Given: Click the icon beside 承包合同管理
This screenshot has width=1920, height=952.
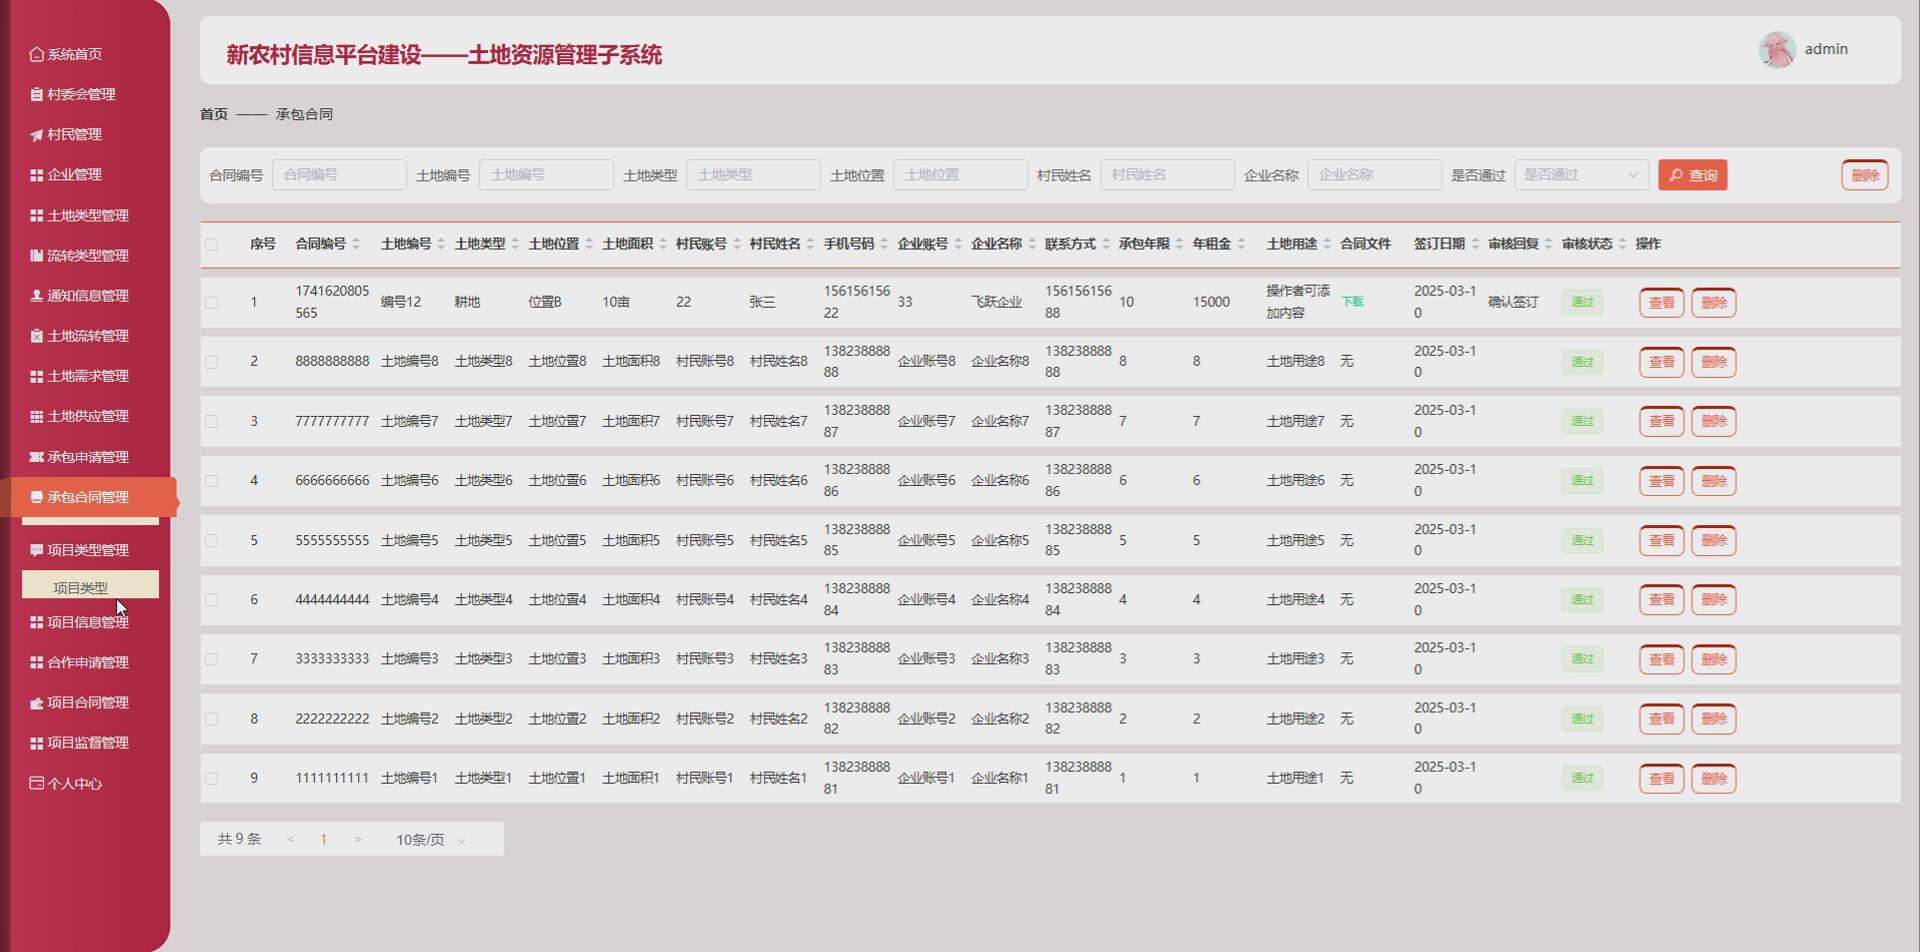Looking at the screenshot, I should point(37,497).
